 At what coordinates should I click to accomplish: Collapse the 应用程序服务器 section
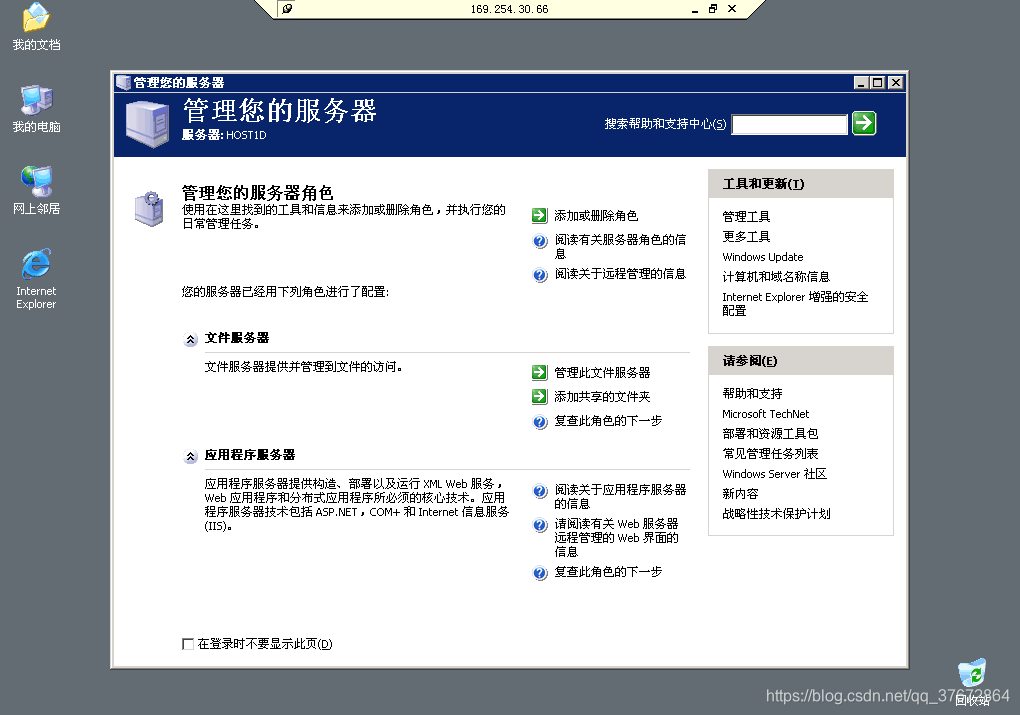coord(190,456)
